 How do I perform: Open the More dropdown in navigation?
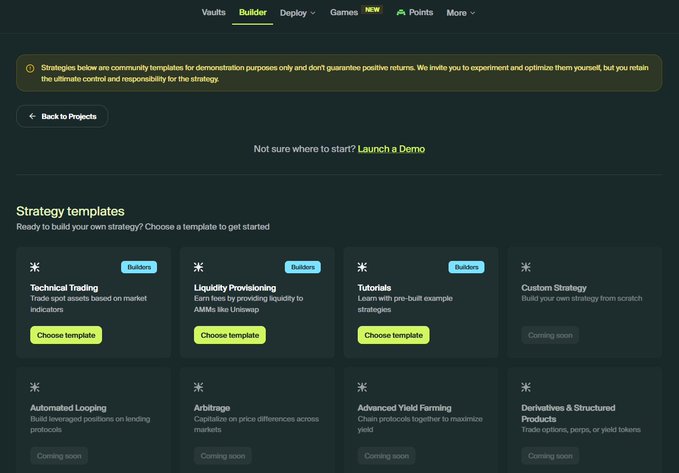click(x=460, y=13)
